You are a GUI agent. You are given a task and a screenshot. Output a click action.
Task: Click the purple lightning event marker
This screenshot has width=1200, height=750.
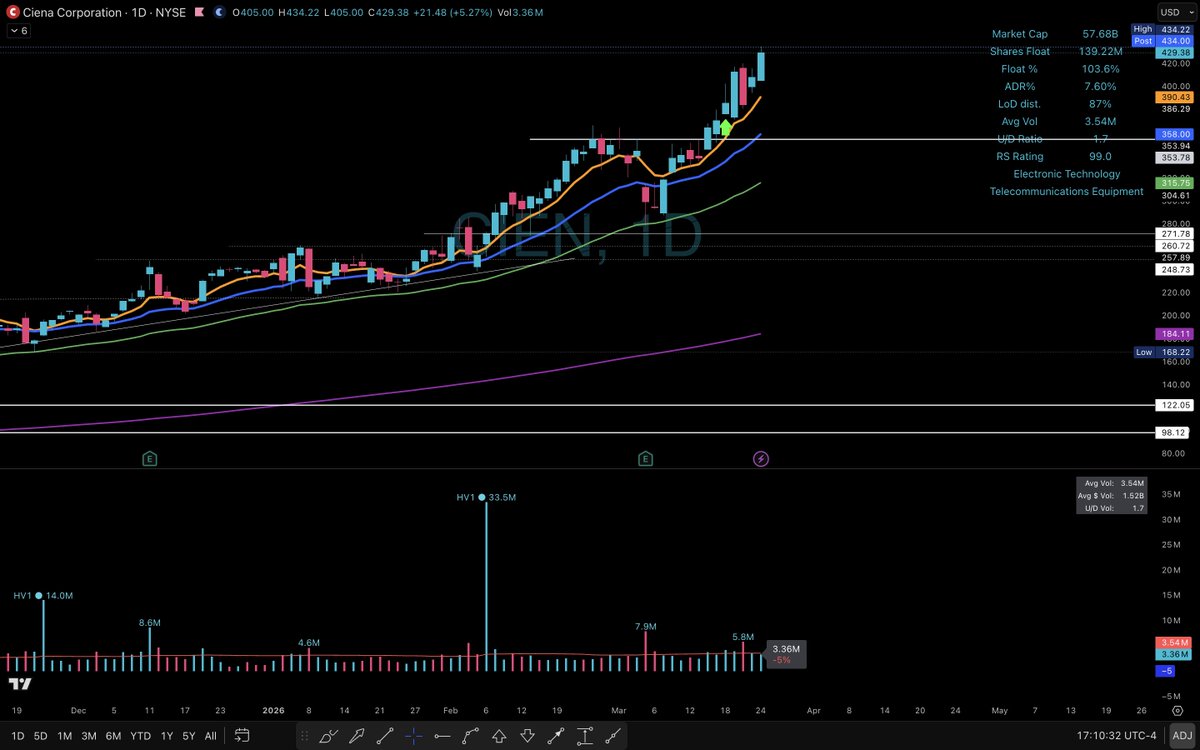click(761, 459)
